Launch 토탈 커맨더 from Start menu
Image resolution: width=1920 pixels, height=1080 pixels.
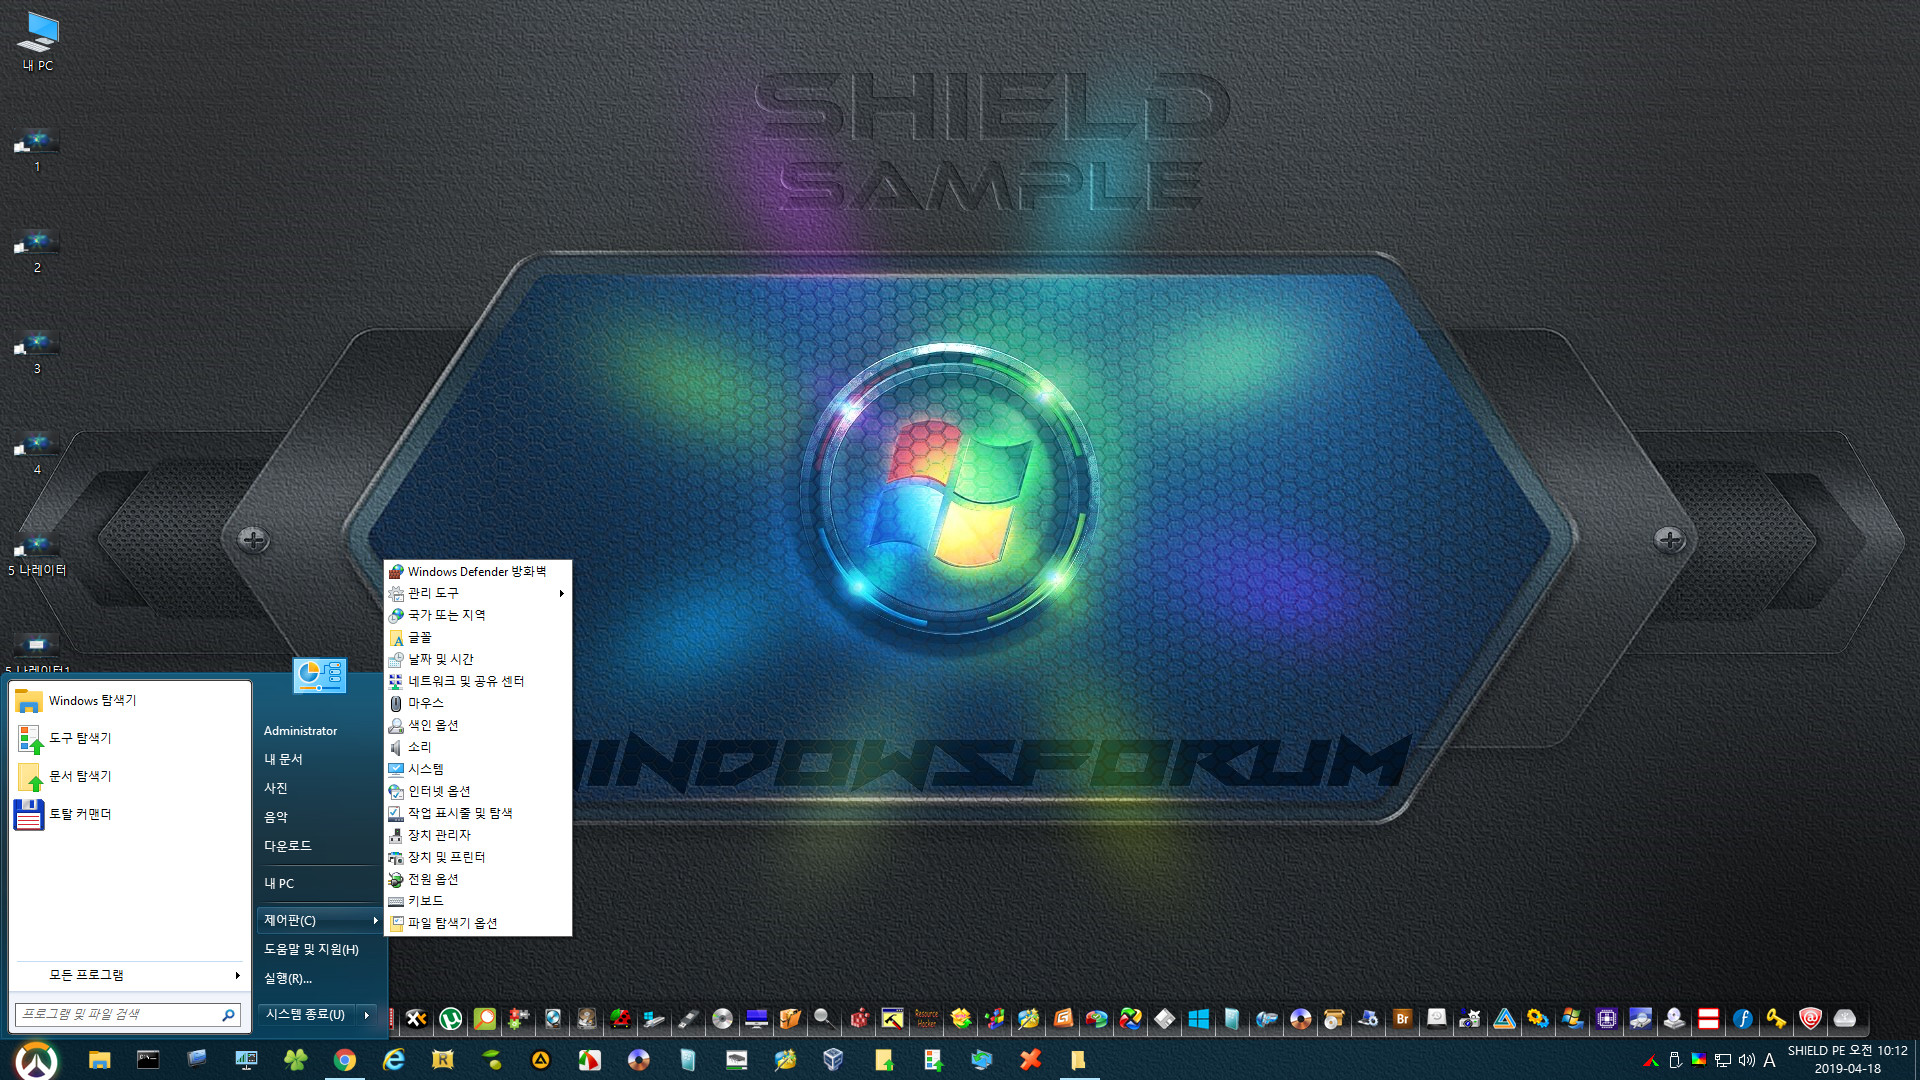point(130,815)
